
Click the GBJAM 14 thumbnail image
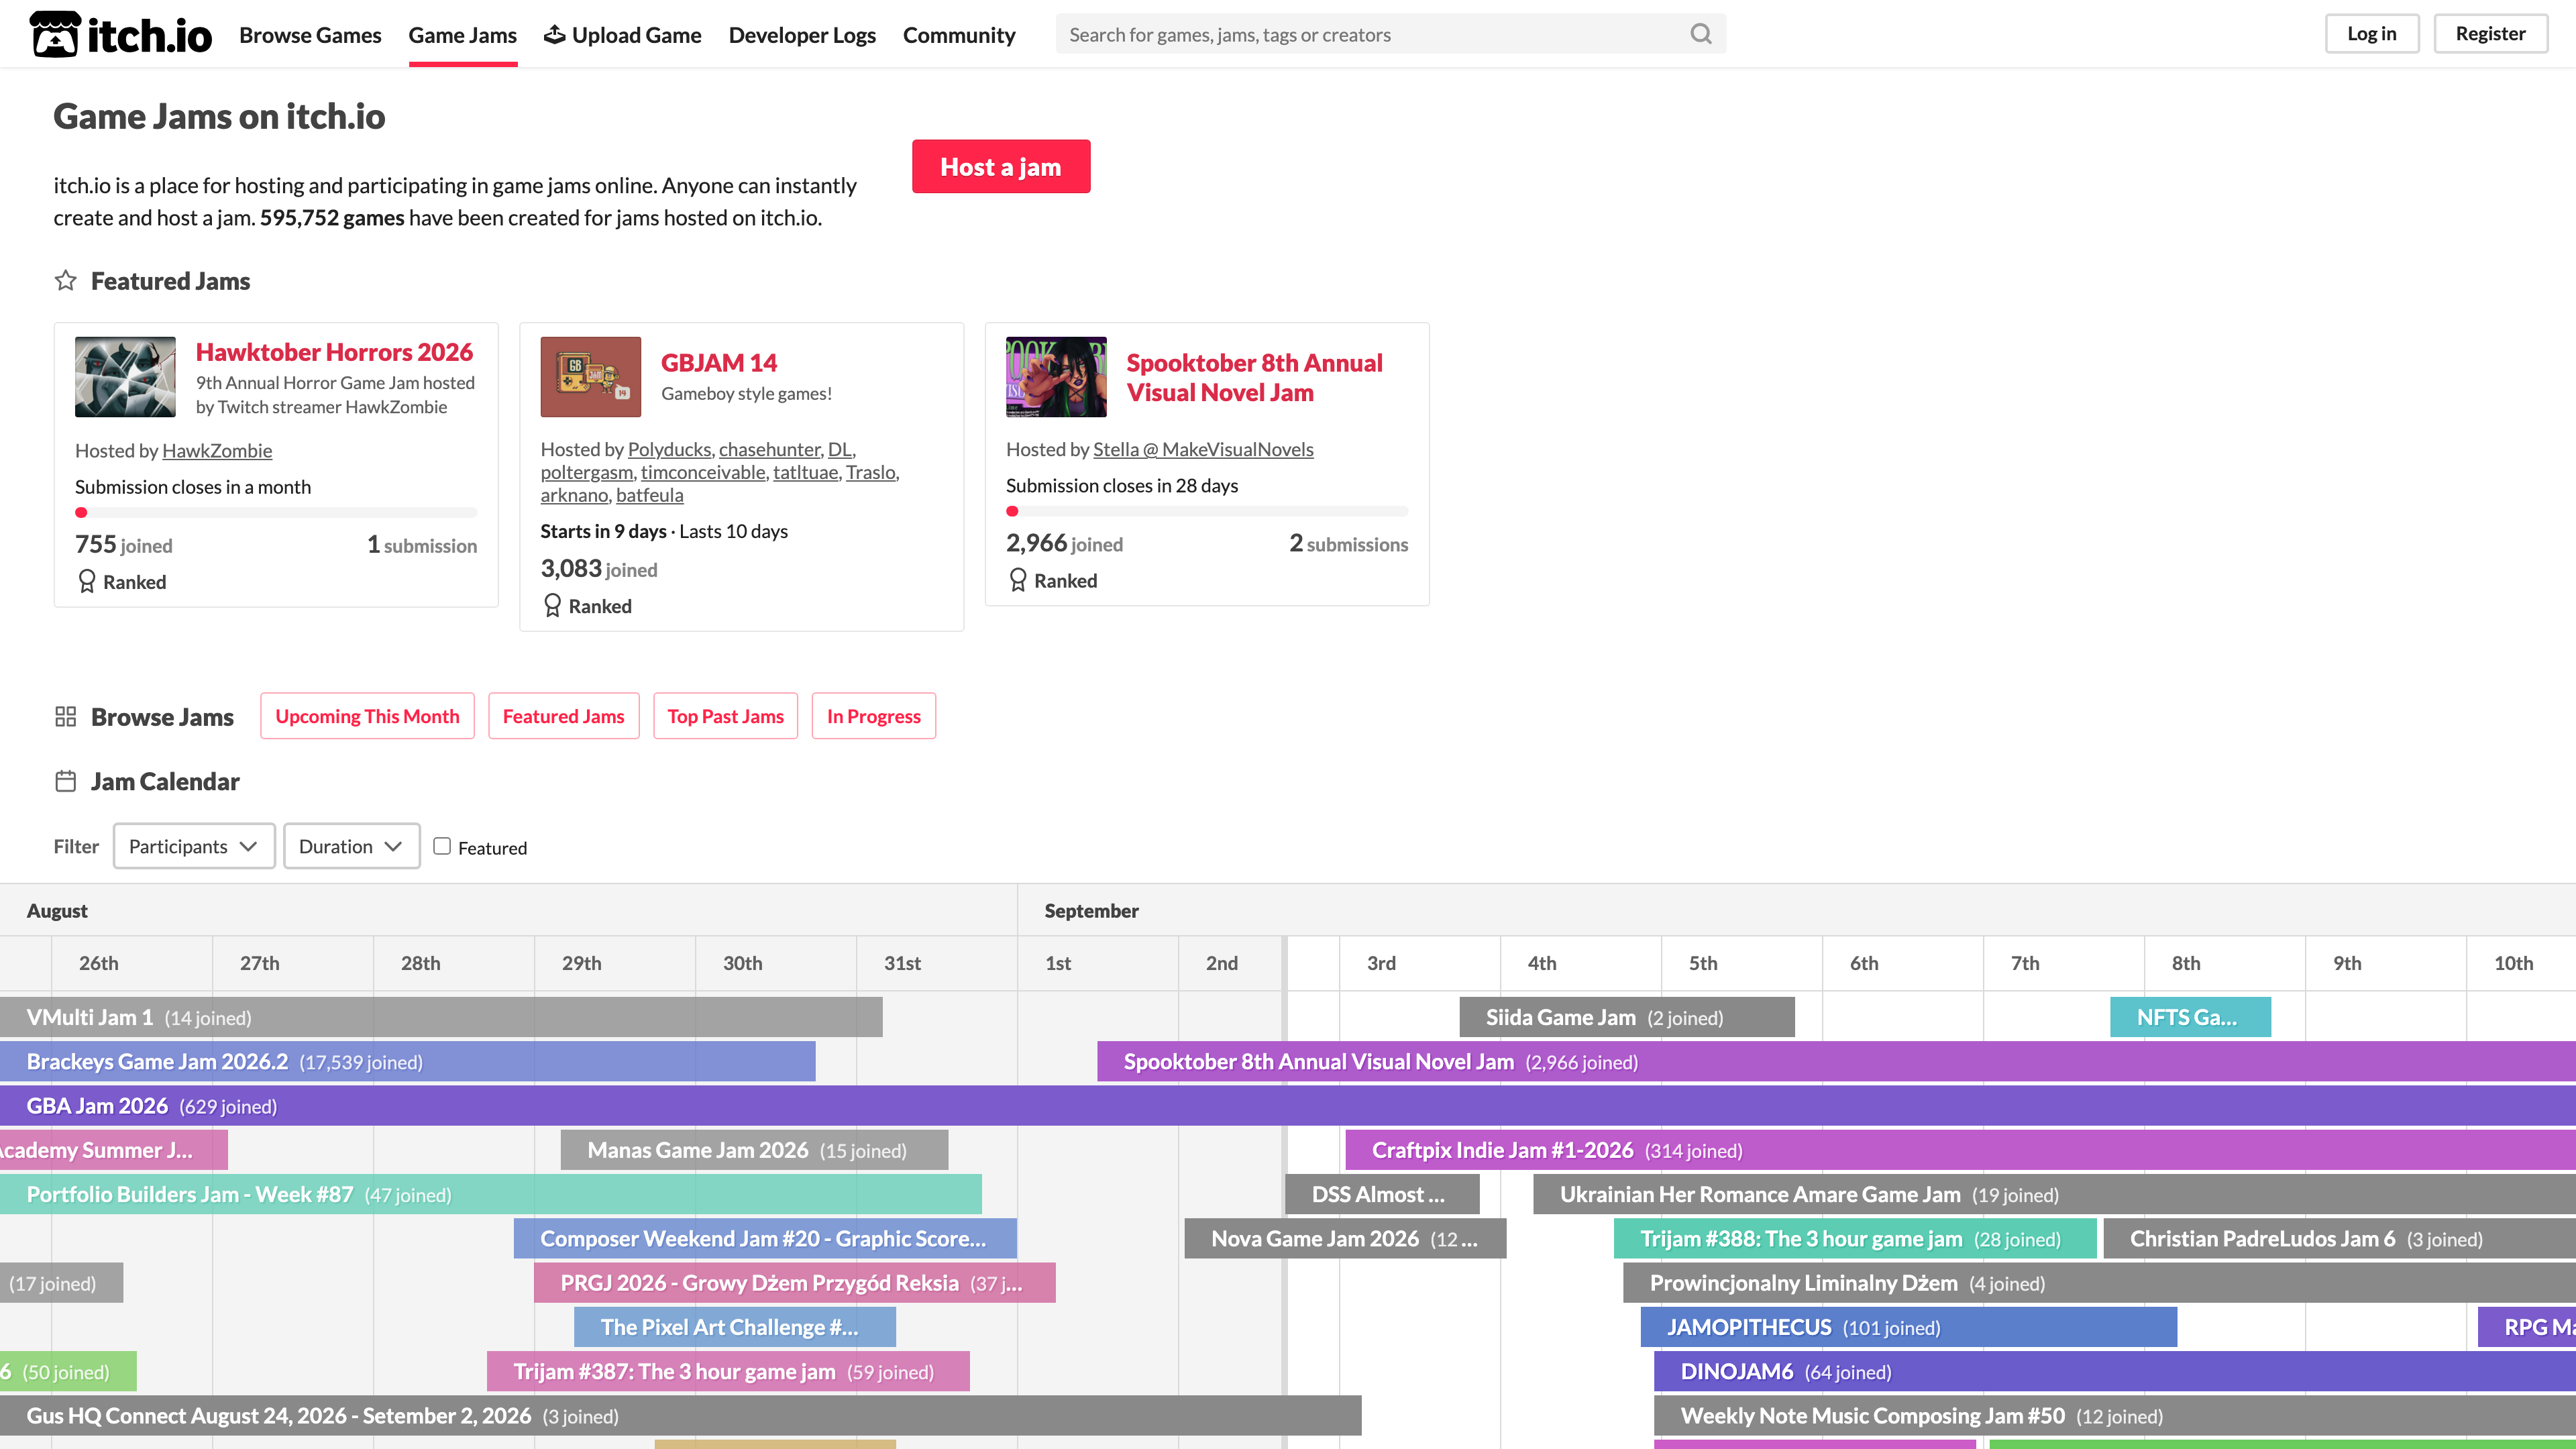pos(591,377)
